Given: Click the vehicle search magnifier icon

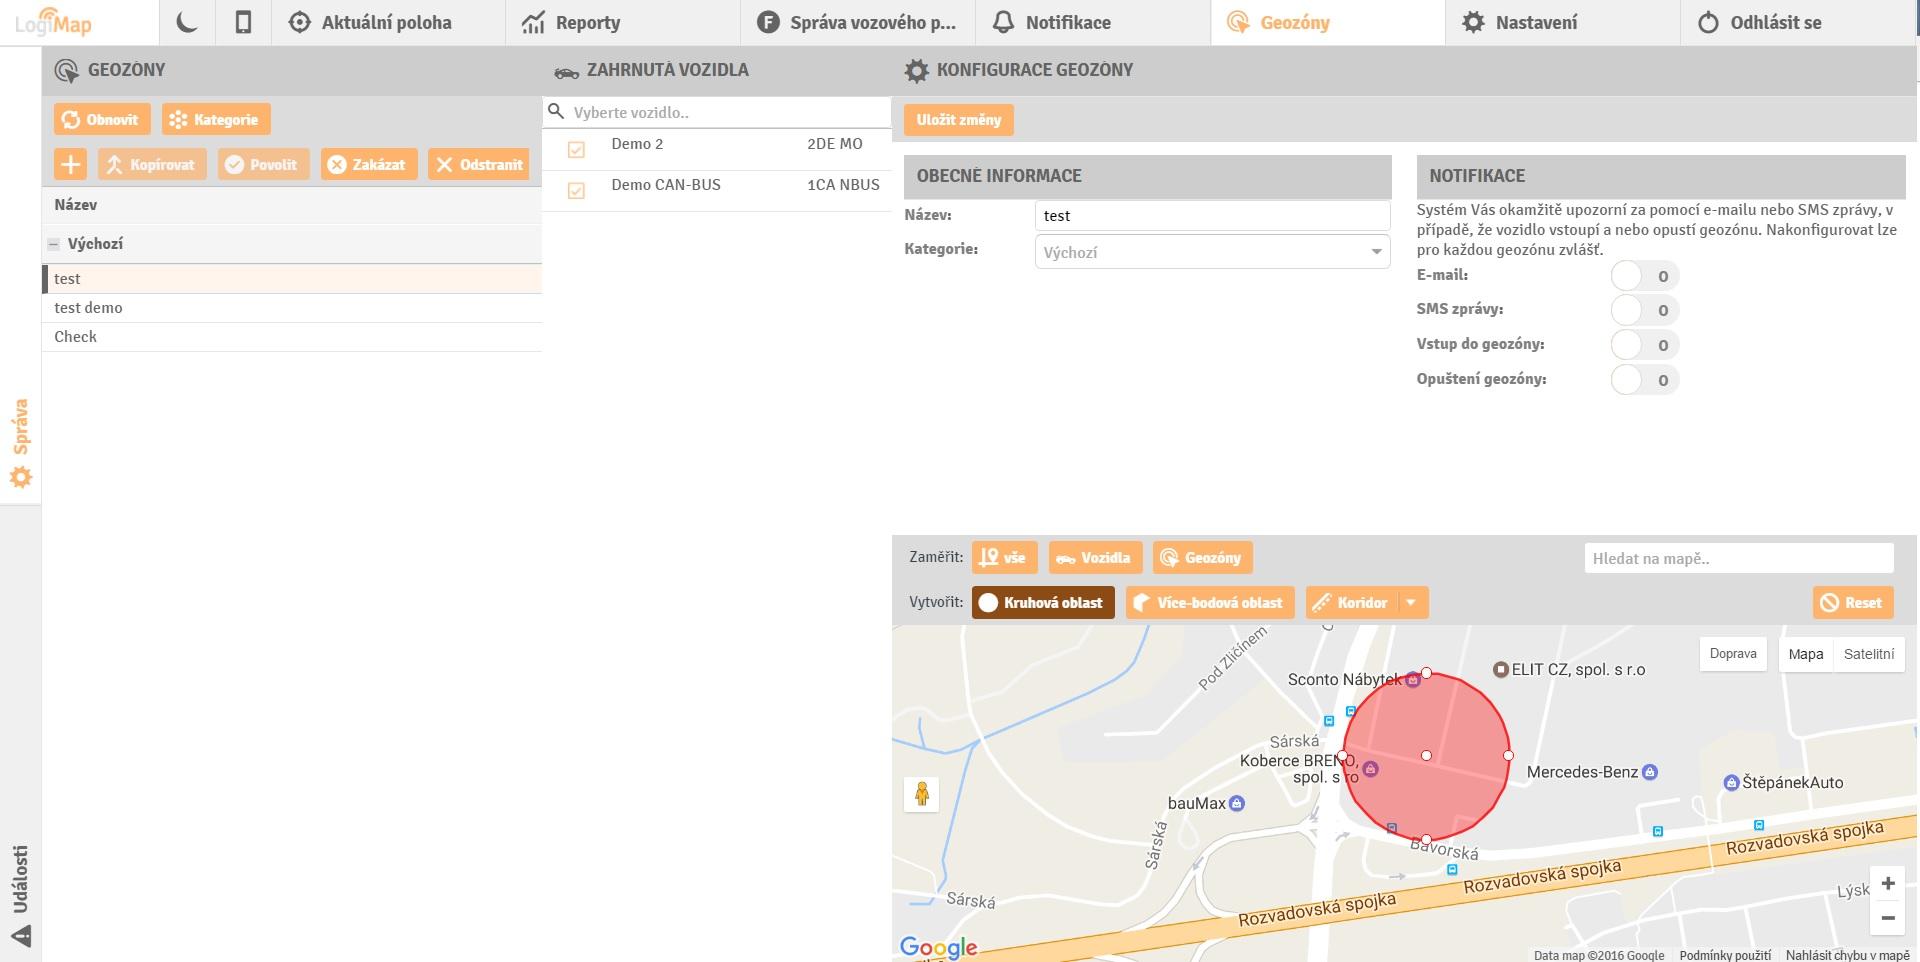Looking at the screenshot, I should 556,111.
